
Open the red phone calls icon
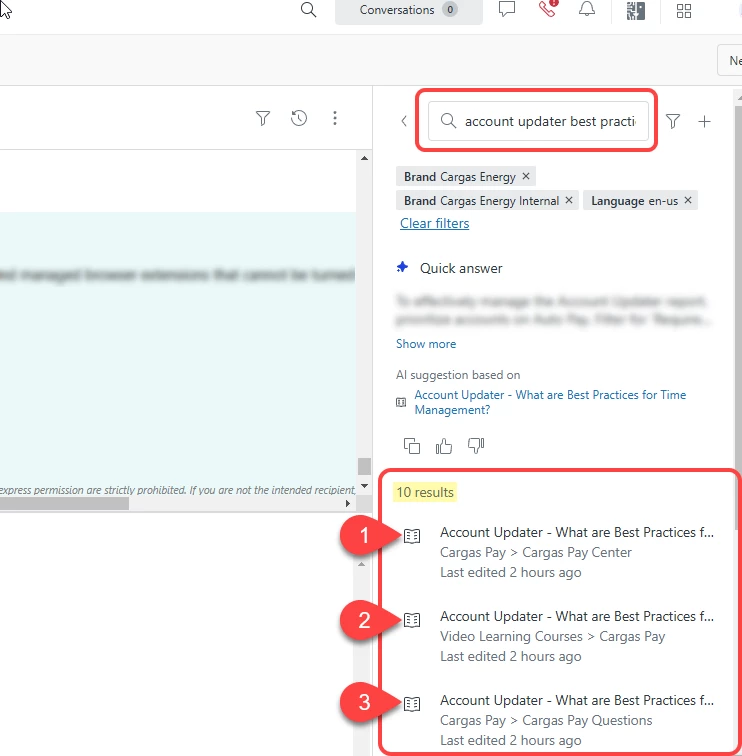pyautogui.click(x=548, y=9)
